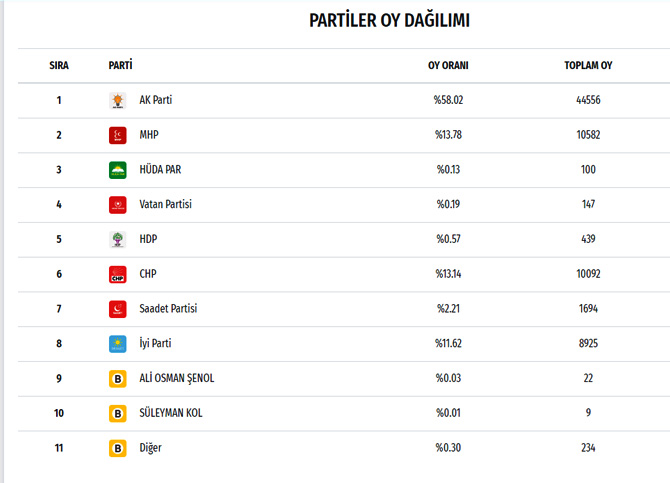Click the Saadet Partisi crescent logo
Screen dimensions: 670x483
[x=118, y=309]
